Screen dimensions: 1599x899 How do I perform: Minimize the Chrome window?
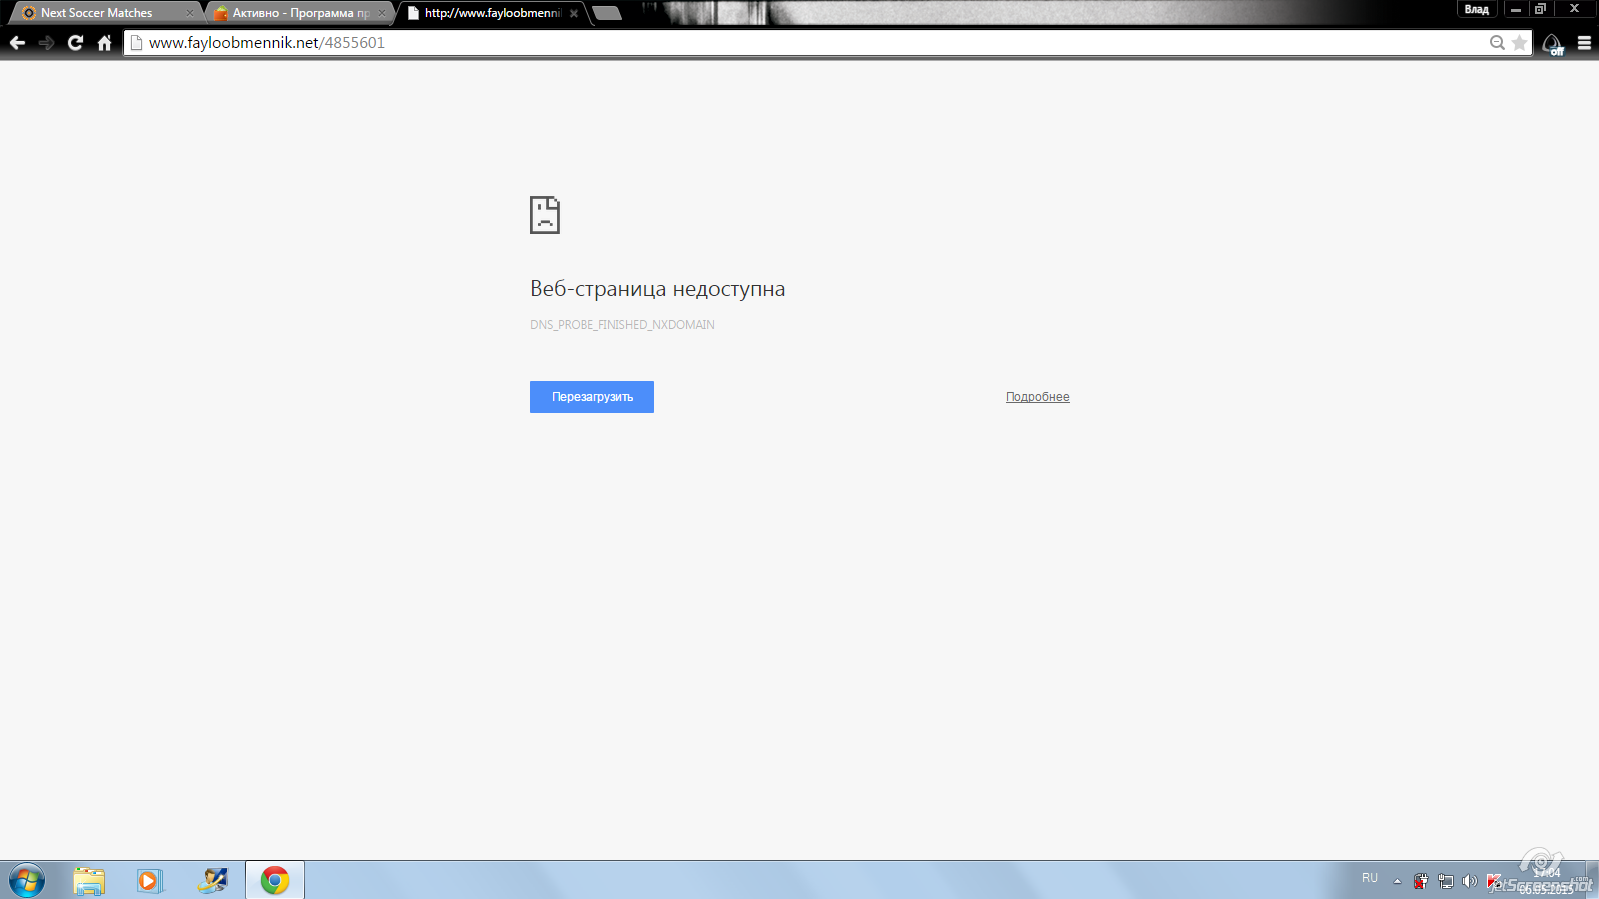click(1516, 9)
